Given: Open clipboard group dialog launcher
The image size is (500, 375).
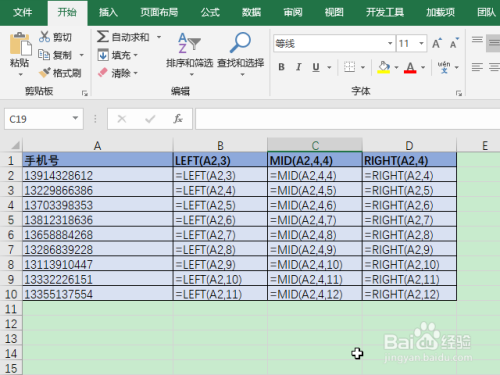Looking at the screenshot, I should [x=85, y=93].
